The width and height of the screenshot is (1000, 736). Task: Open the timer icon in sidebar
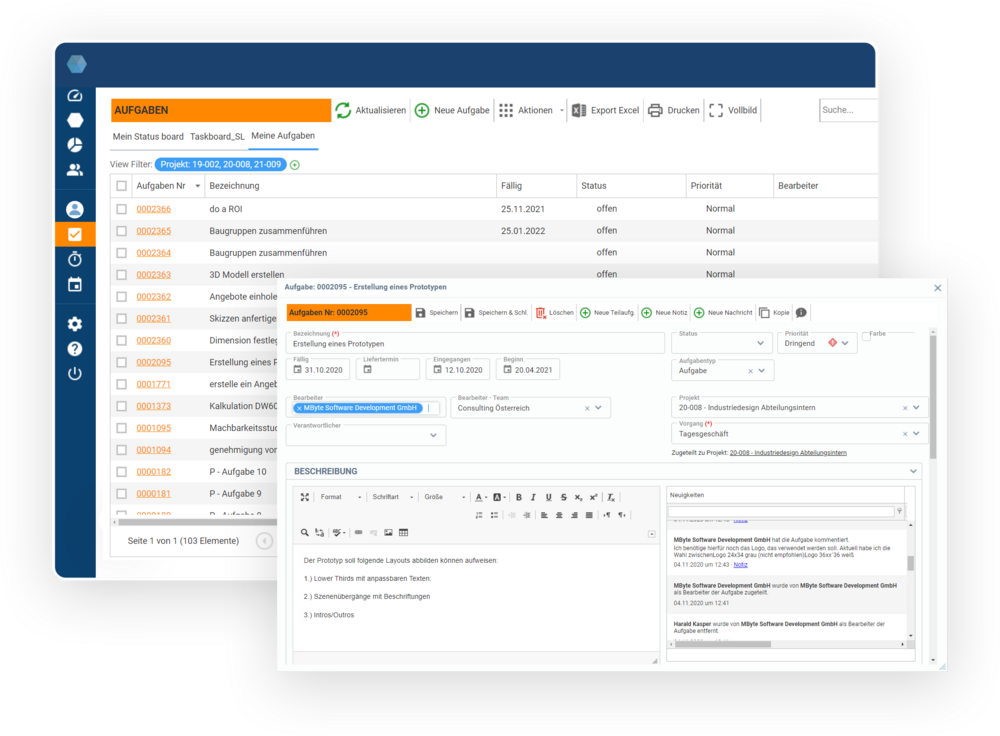(75, 259)
